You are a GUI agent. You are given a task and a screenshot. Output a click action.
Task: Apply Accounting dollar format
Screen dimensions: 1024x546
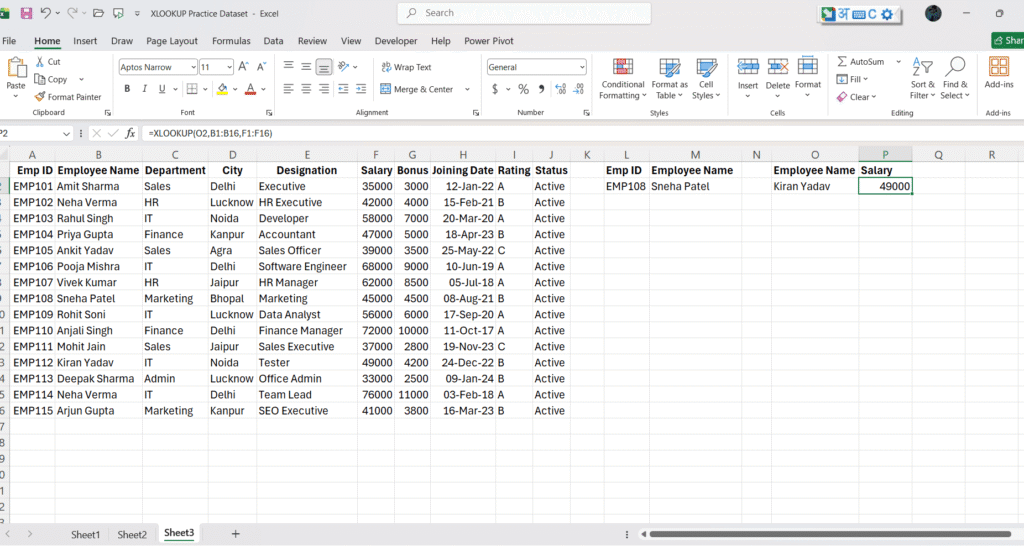coord(495,89)
